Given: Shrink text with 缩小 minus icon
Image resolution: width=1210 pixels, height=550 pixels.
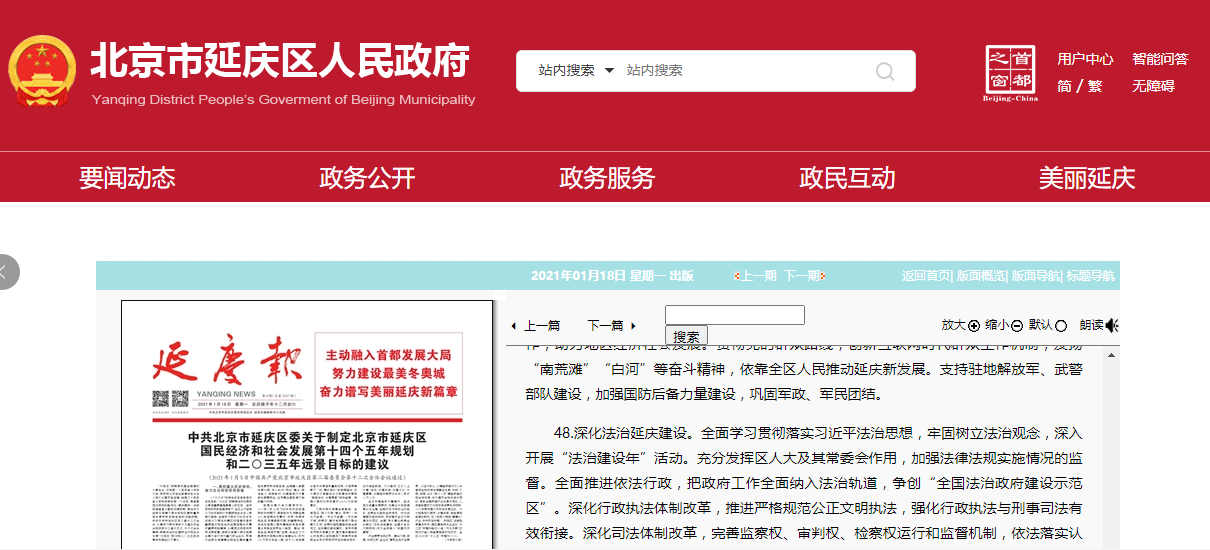Looking at the screenshot, I should pyautogui.click(x=1016, y=325).
